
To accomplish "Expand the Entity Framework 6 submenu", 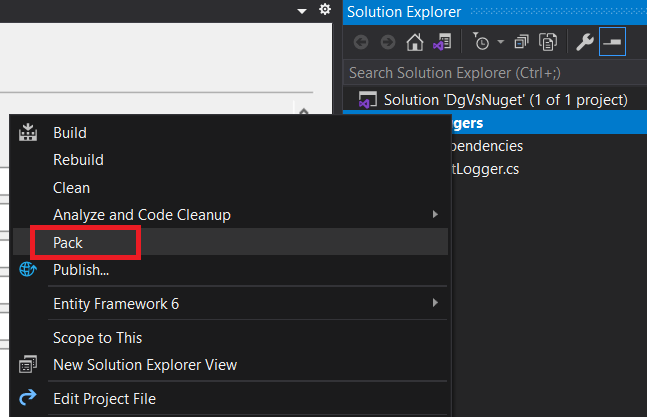I will pos(434,303).
